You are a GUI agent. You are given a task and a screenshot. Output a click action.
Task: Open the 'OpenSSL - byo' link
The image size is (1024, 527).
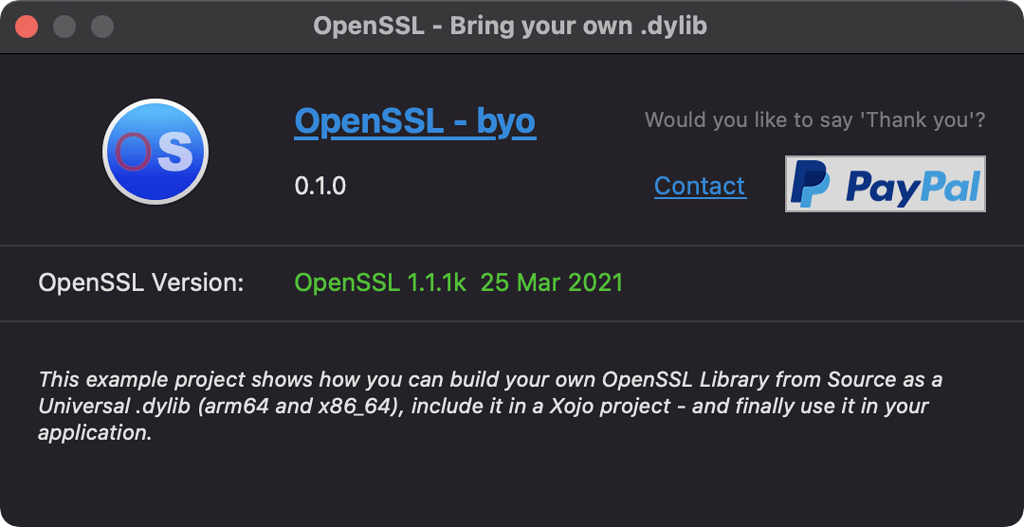(415, 121)
